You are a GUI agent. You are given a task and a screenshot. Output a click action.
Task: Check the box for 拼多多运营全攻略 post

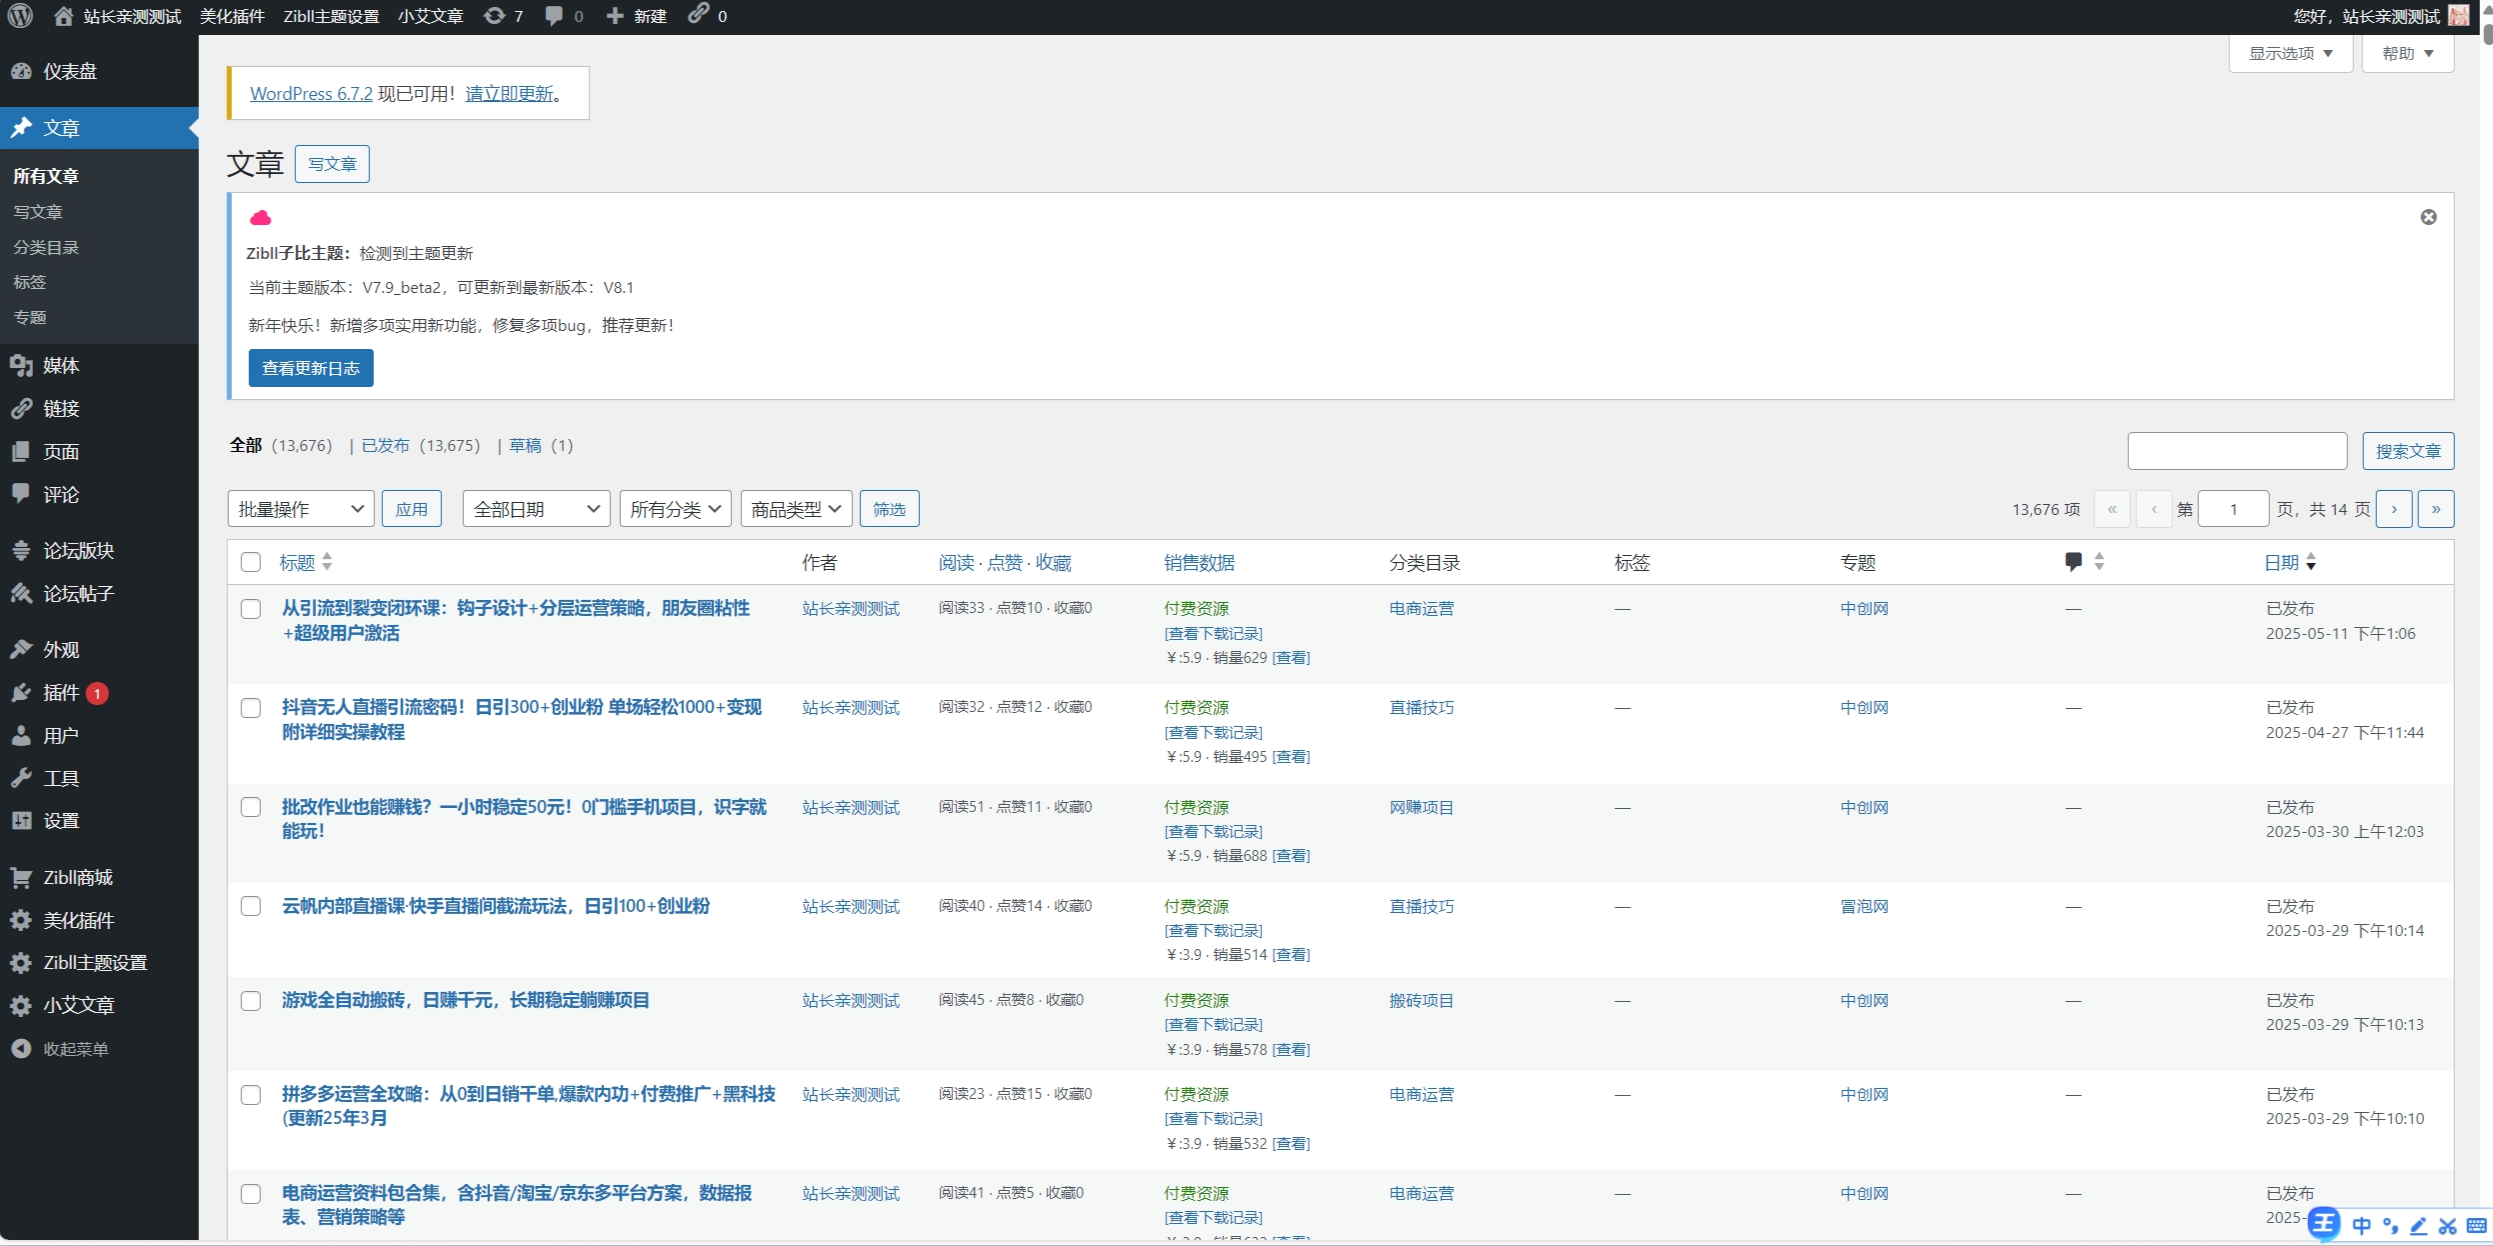pos(251,1095)
